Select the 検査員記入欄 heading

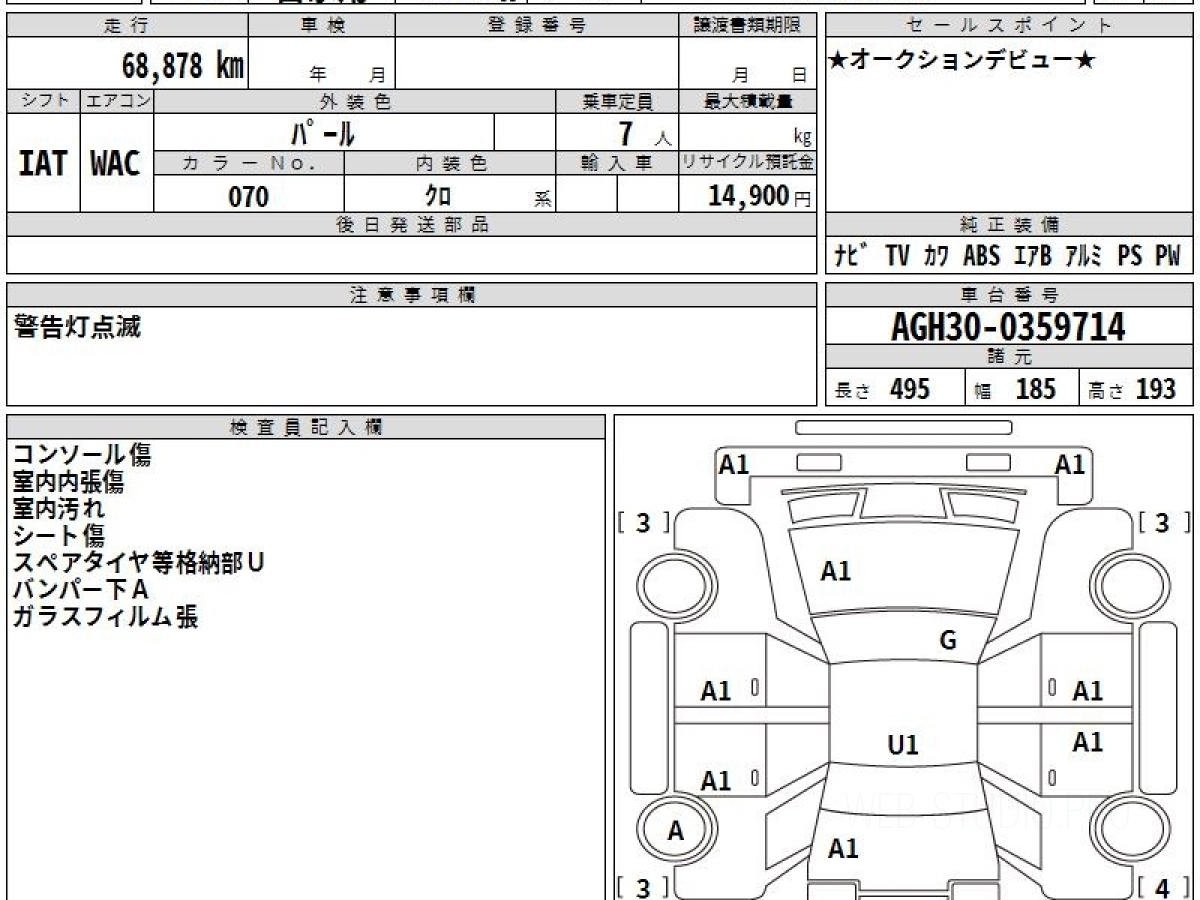(x=306, y=426)
